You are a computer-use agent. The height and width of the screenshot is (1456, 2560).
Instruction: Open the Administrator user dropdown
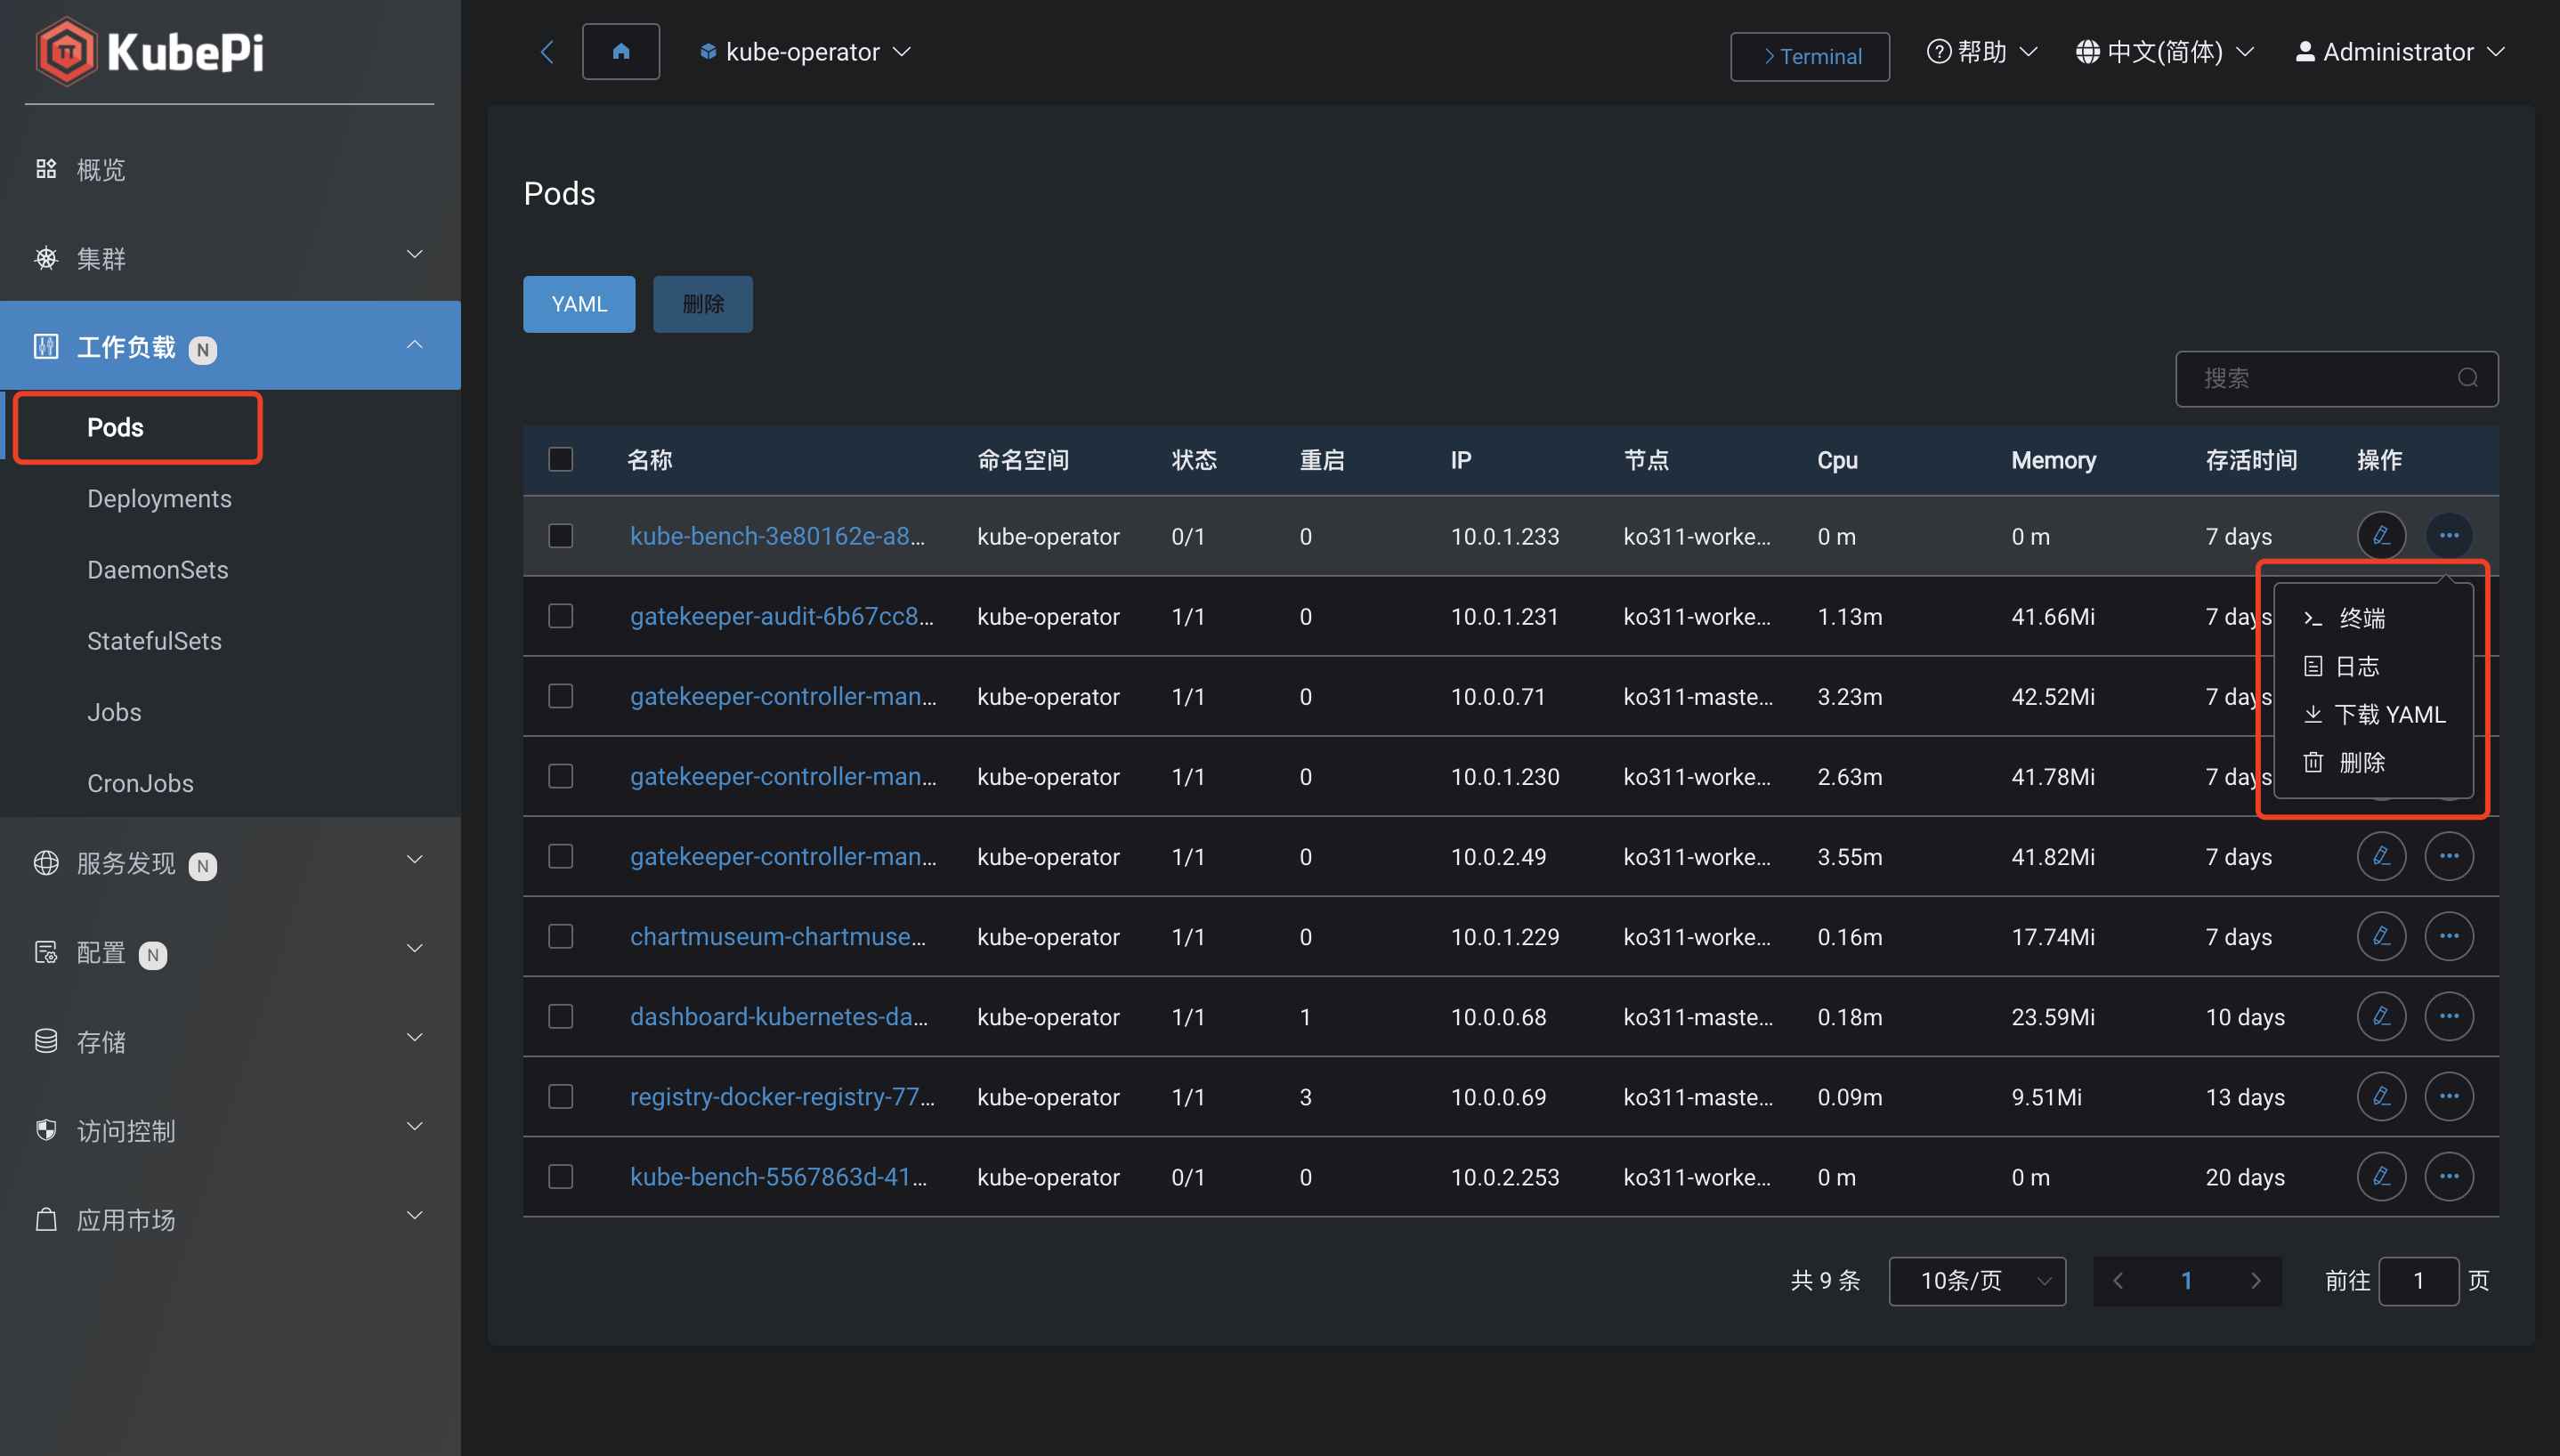pos(2400,52)
